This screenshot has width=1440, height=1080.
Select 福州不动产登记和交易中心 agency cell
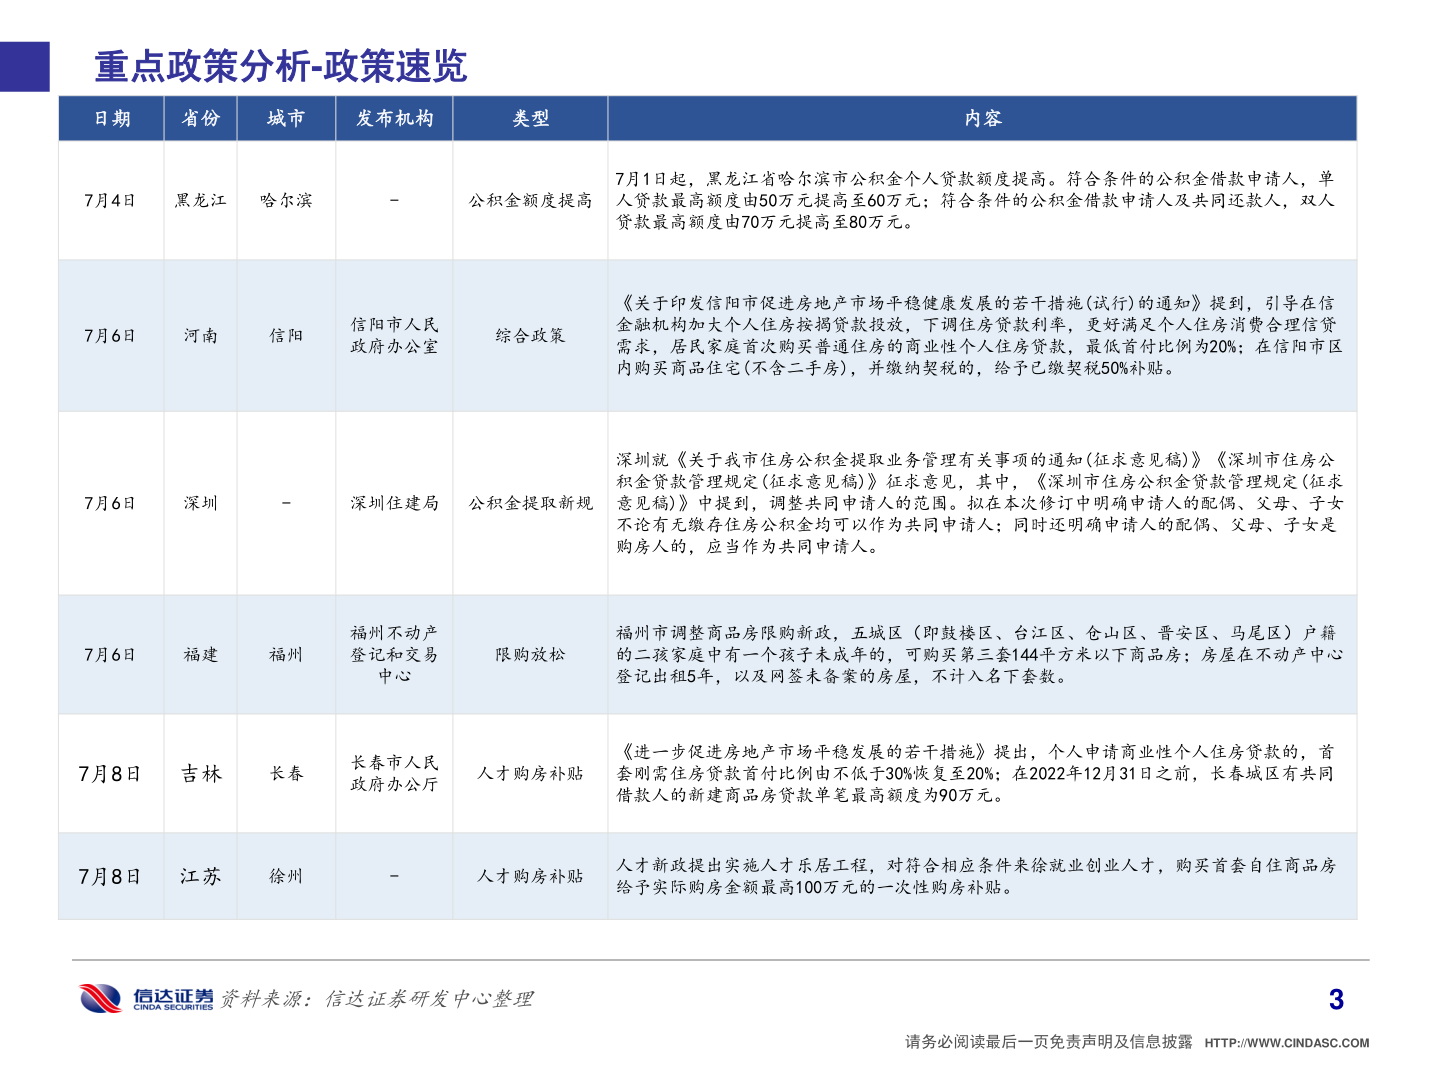(x=394, y=654)
